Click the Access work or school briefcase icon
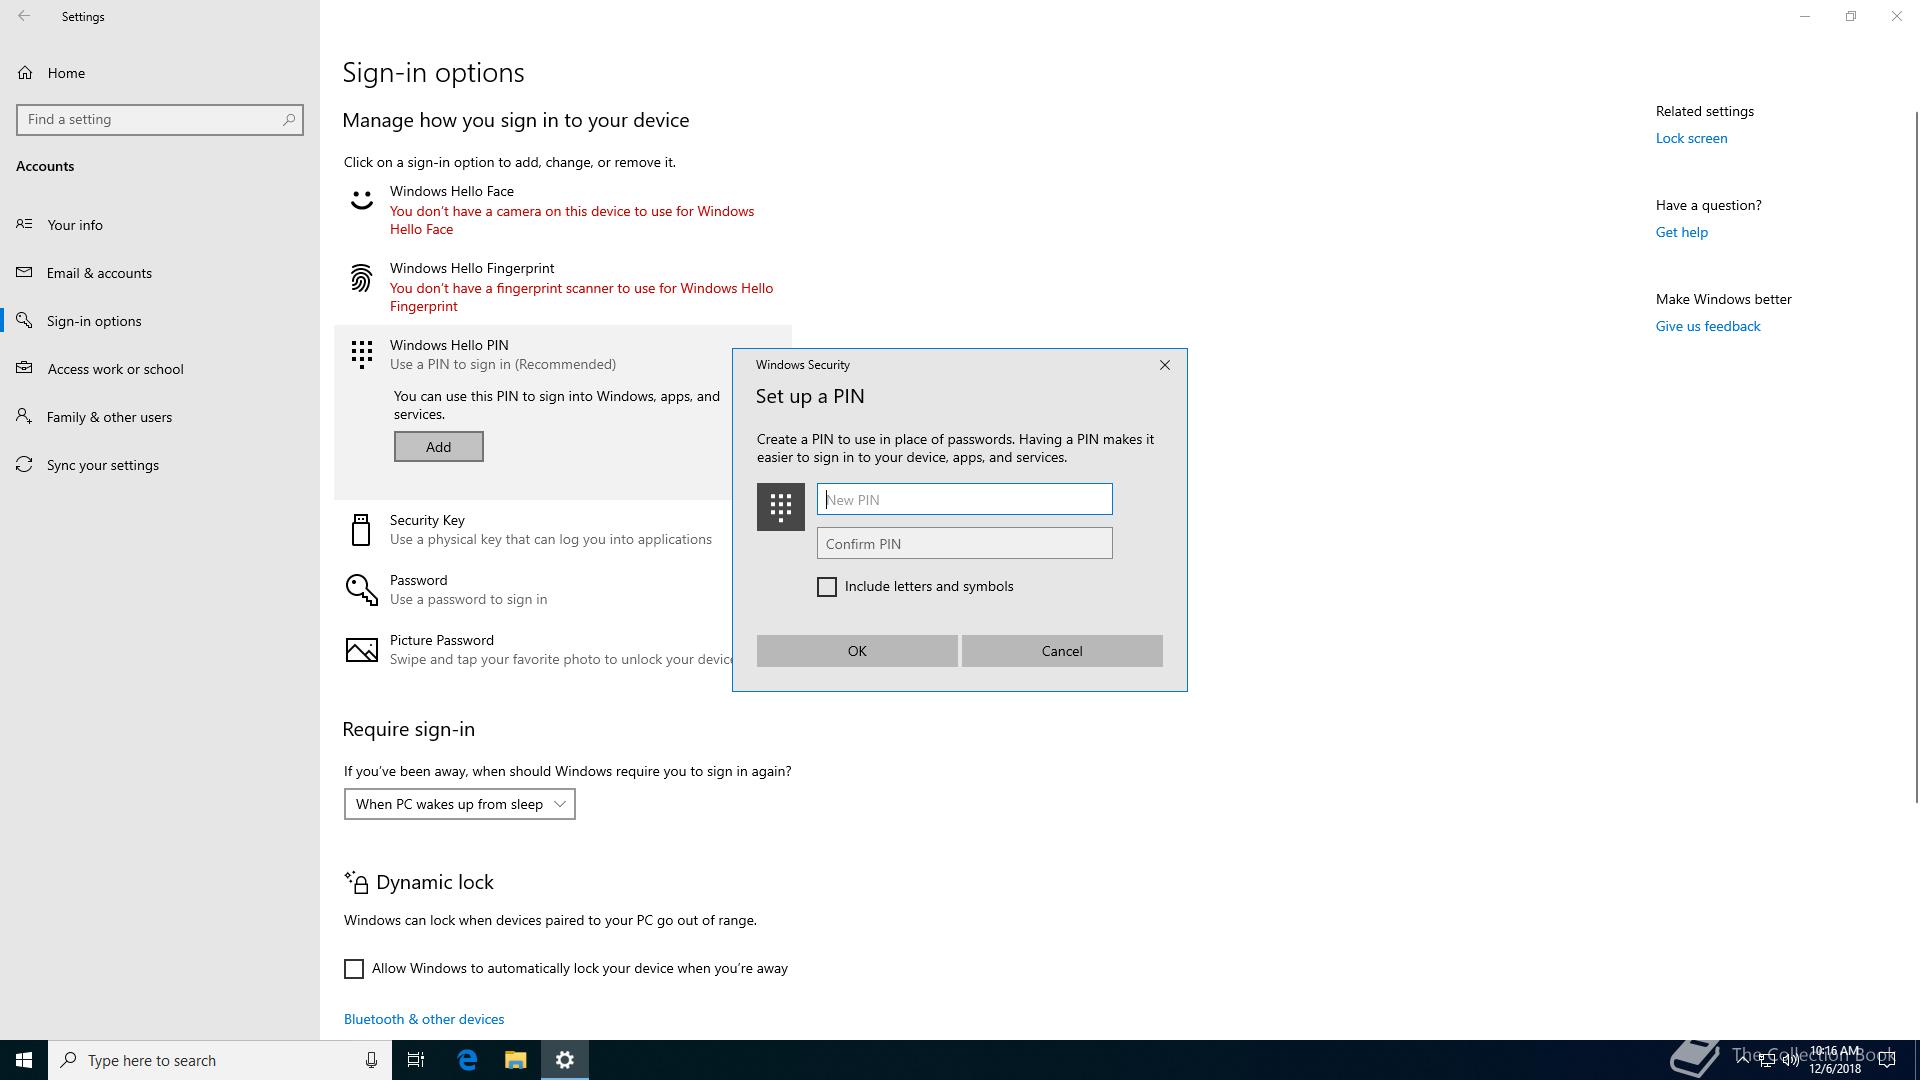The height and width of the screenshot is (1080, 1920). click(x=24, y=368)
